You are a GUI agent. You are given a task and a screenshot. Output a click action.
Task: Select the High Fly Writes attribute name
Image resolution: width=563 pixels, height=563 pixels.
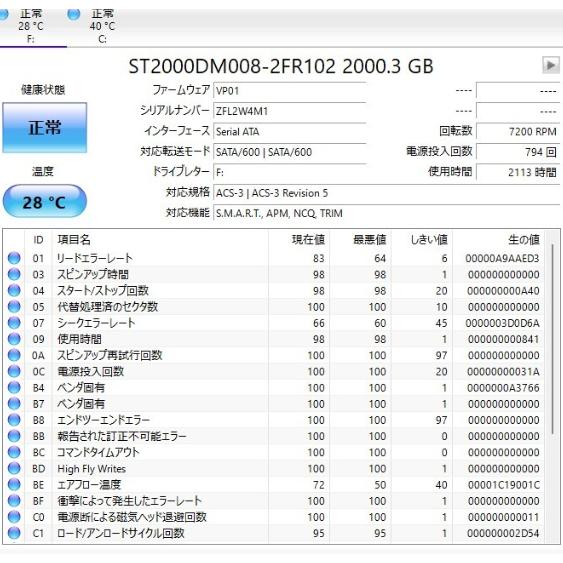tap(92, 469)
